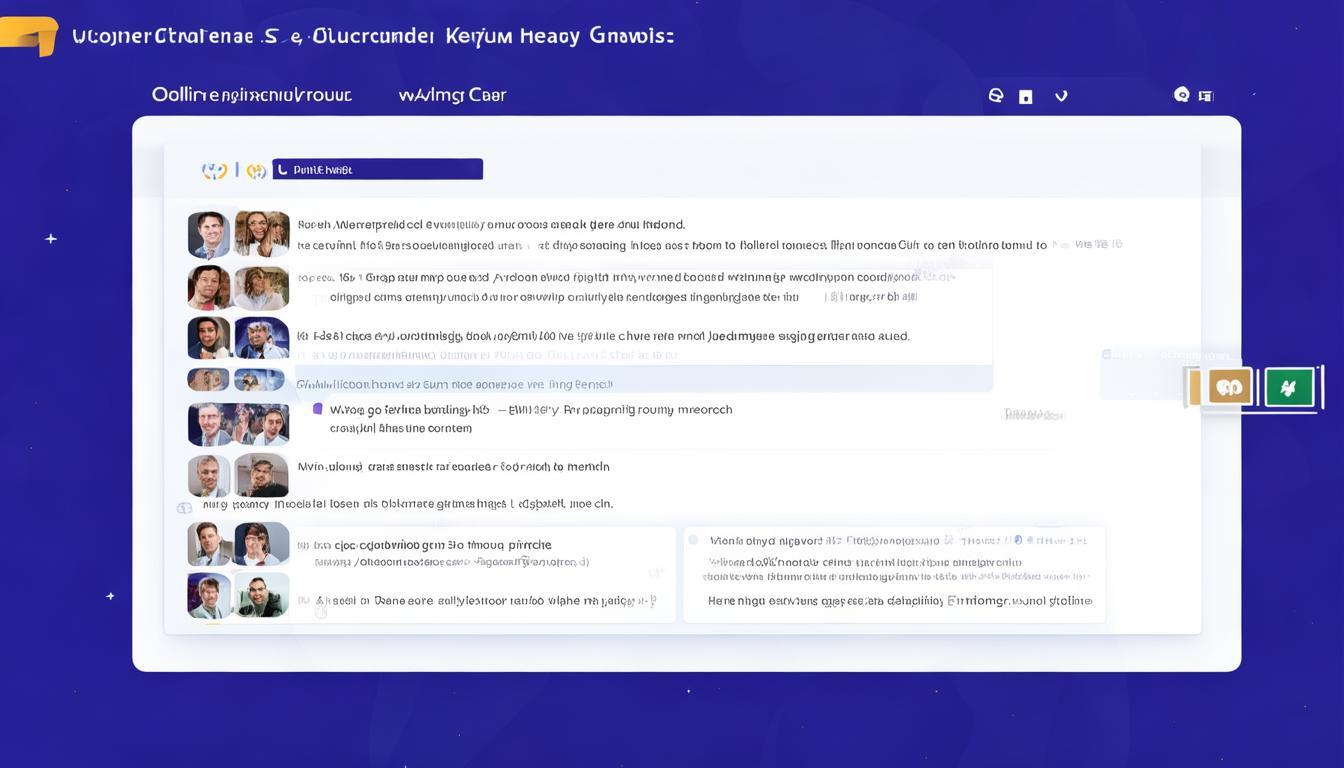Image resolution: width=1344 pixels, height=768 pixels.
Task: Open the first conversation row starting "Soreh"
Action: coord(640,235)
